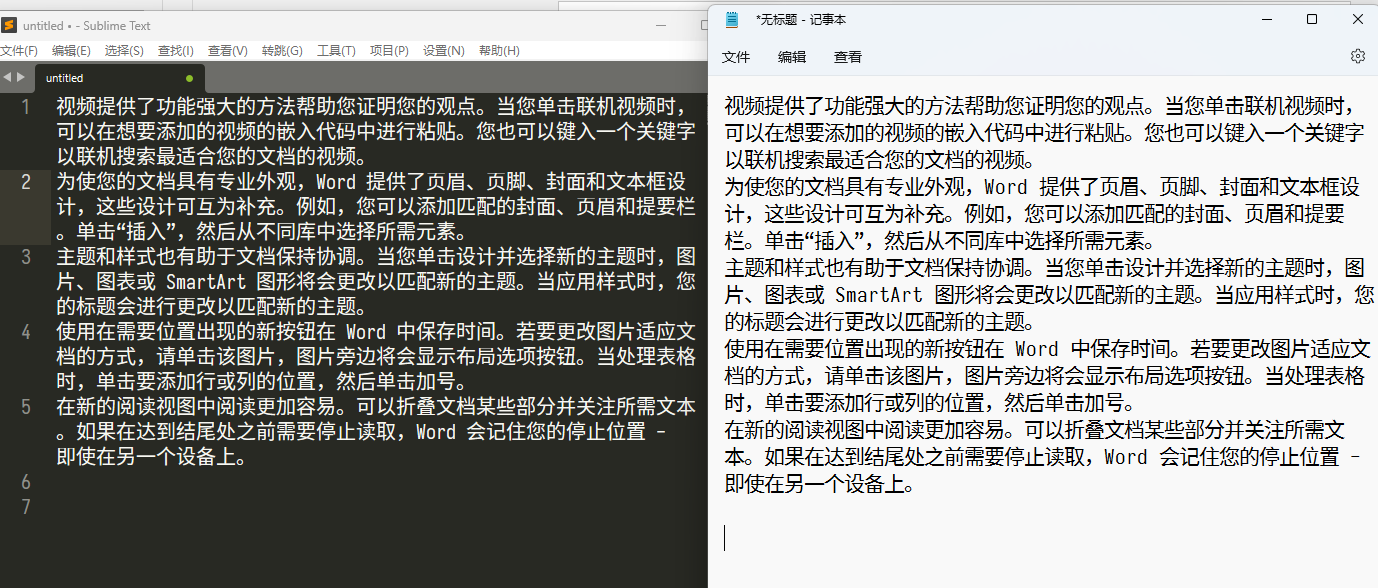
Task: Click the word "SmartArt" in Sublime editor
Action: coord(206,282)
